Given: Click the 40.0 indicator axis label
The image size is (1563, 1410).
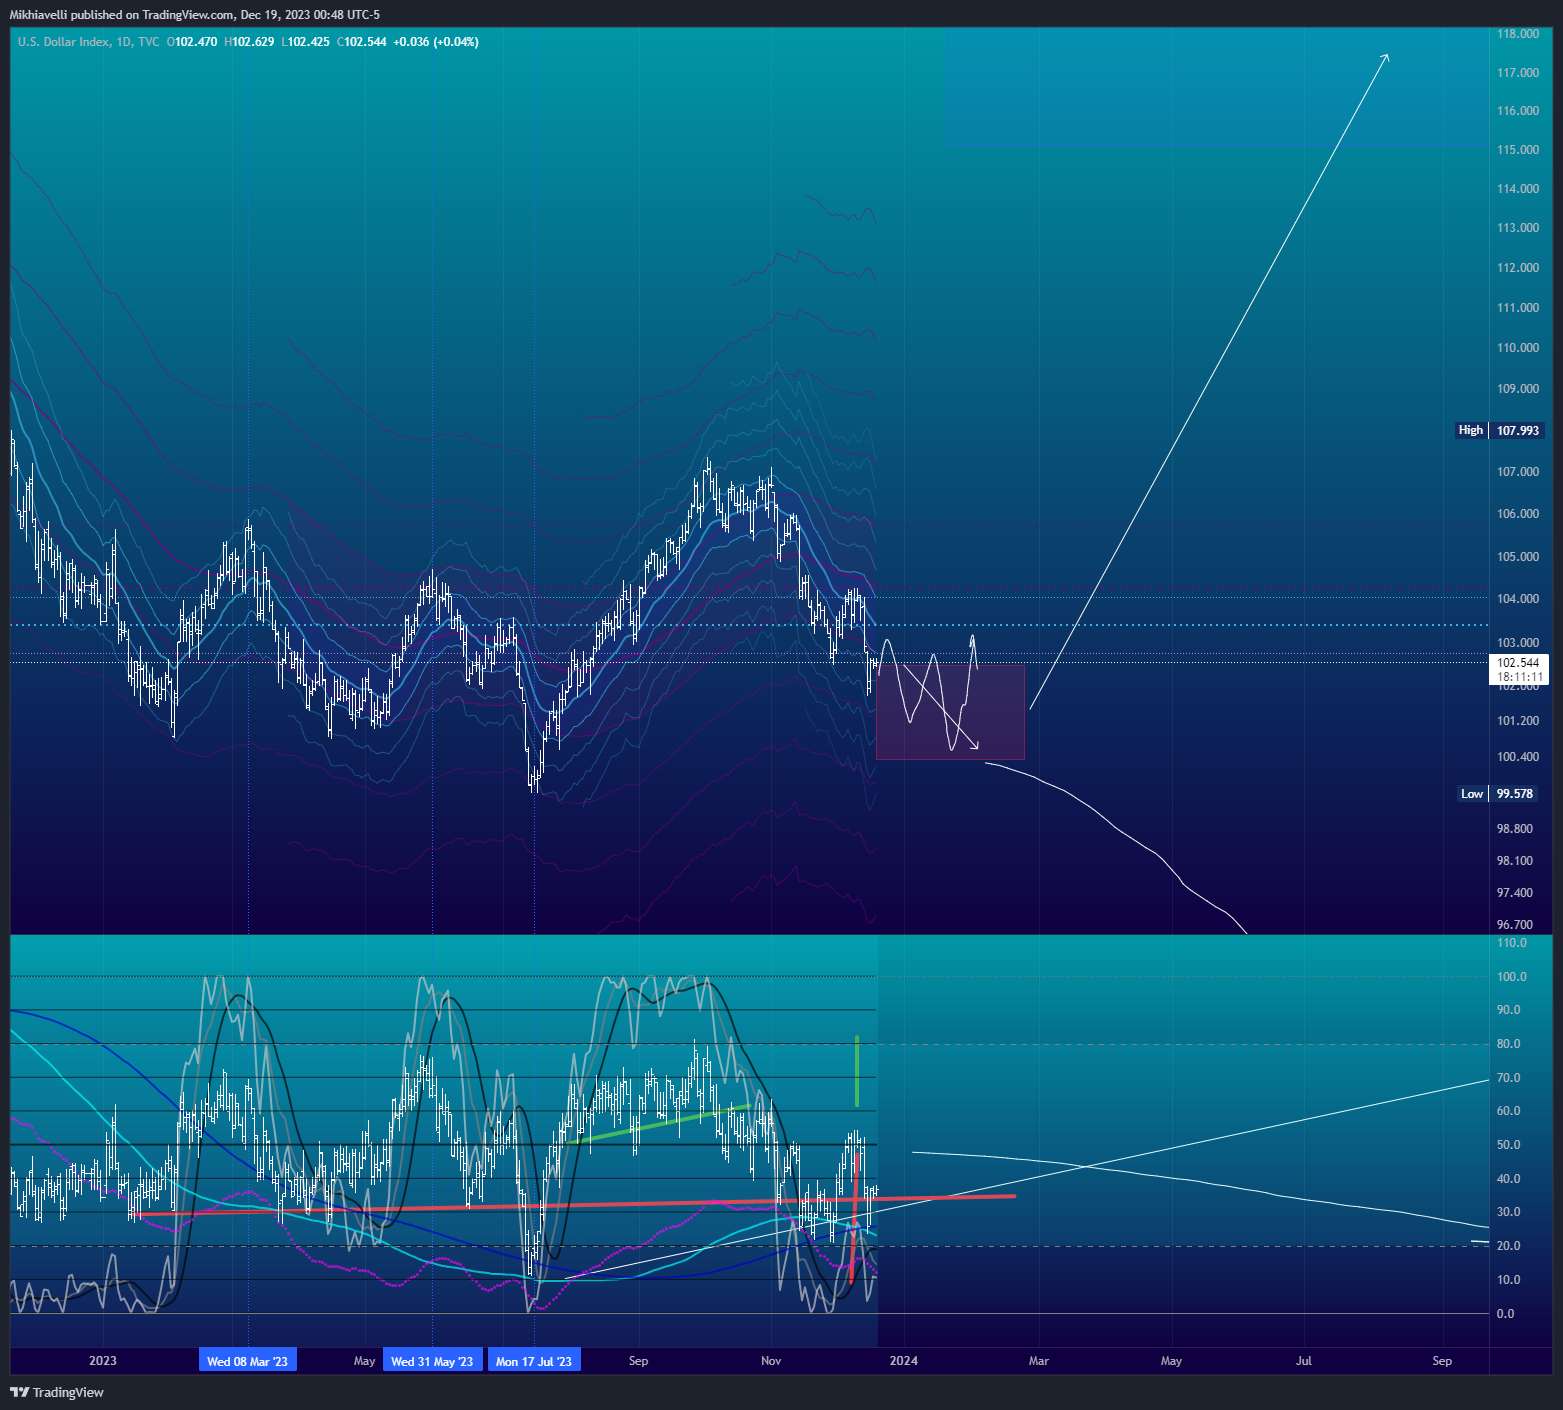Looking at the screenshot, I should (x=1508, y=1179).
